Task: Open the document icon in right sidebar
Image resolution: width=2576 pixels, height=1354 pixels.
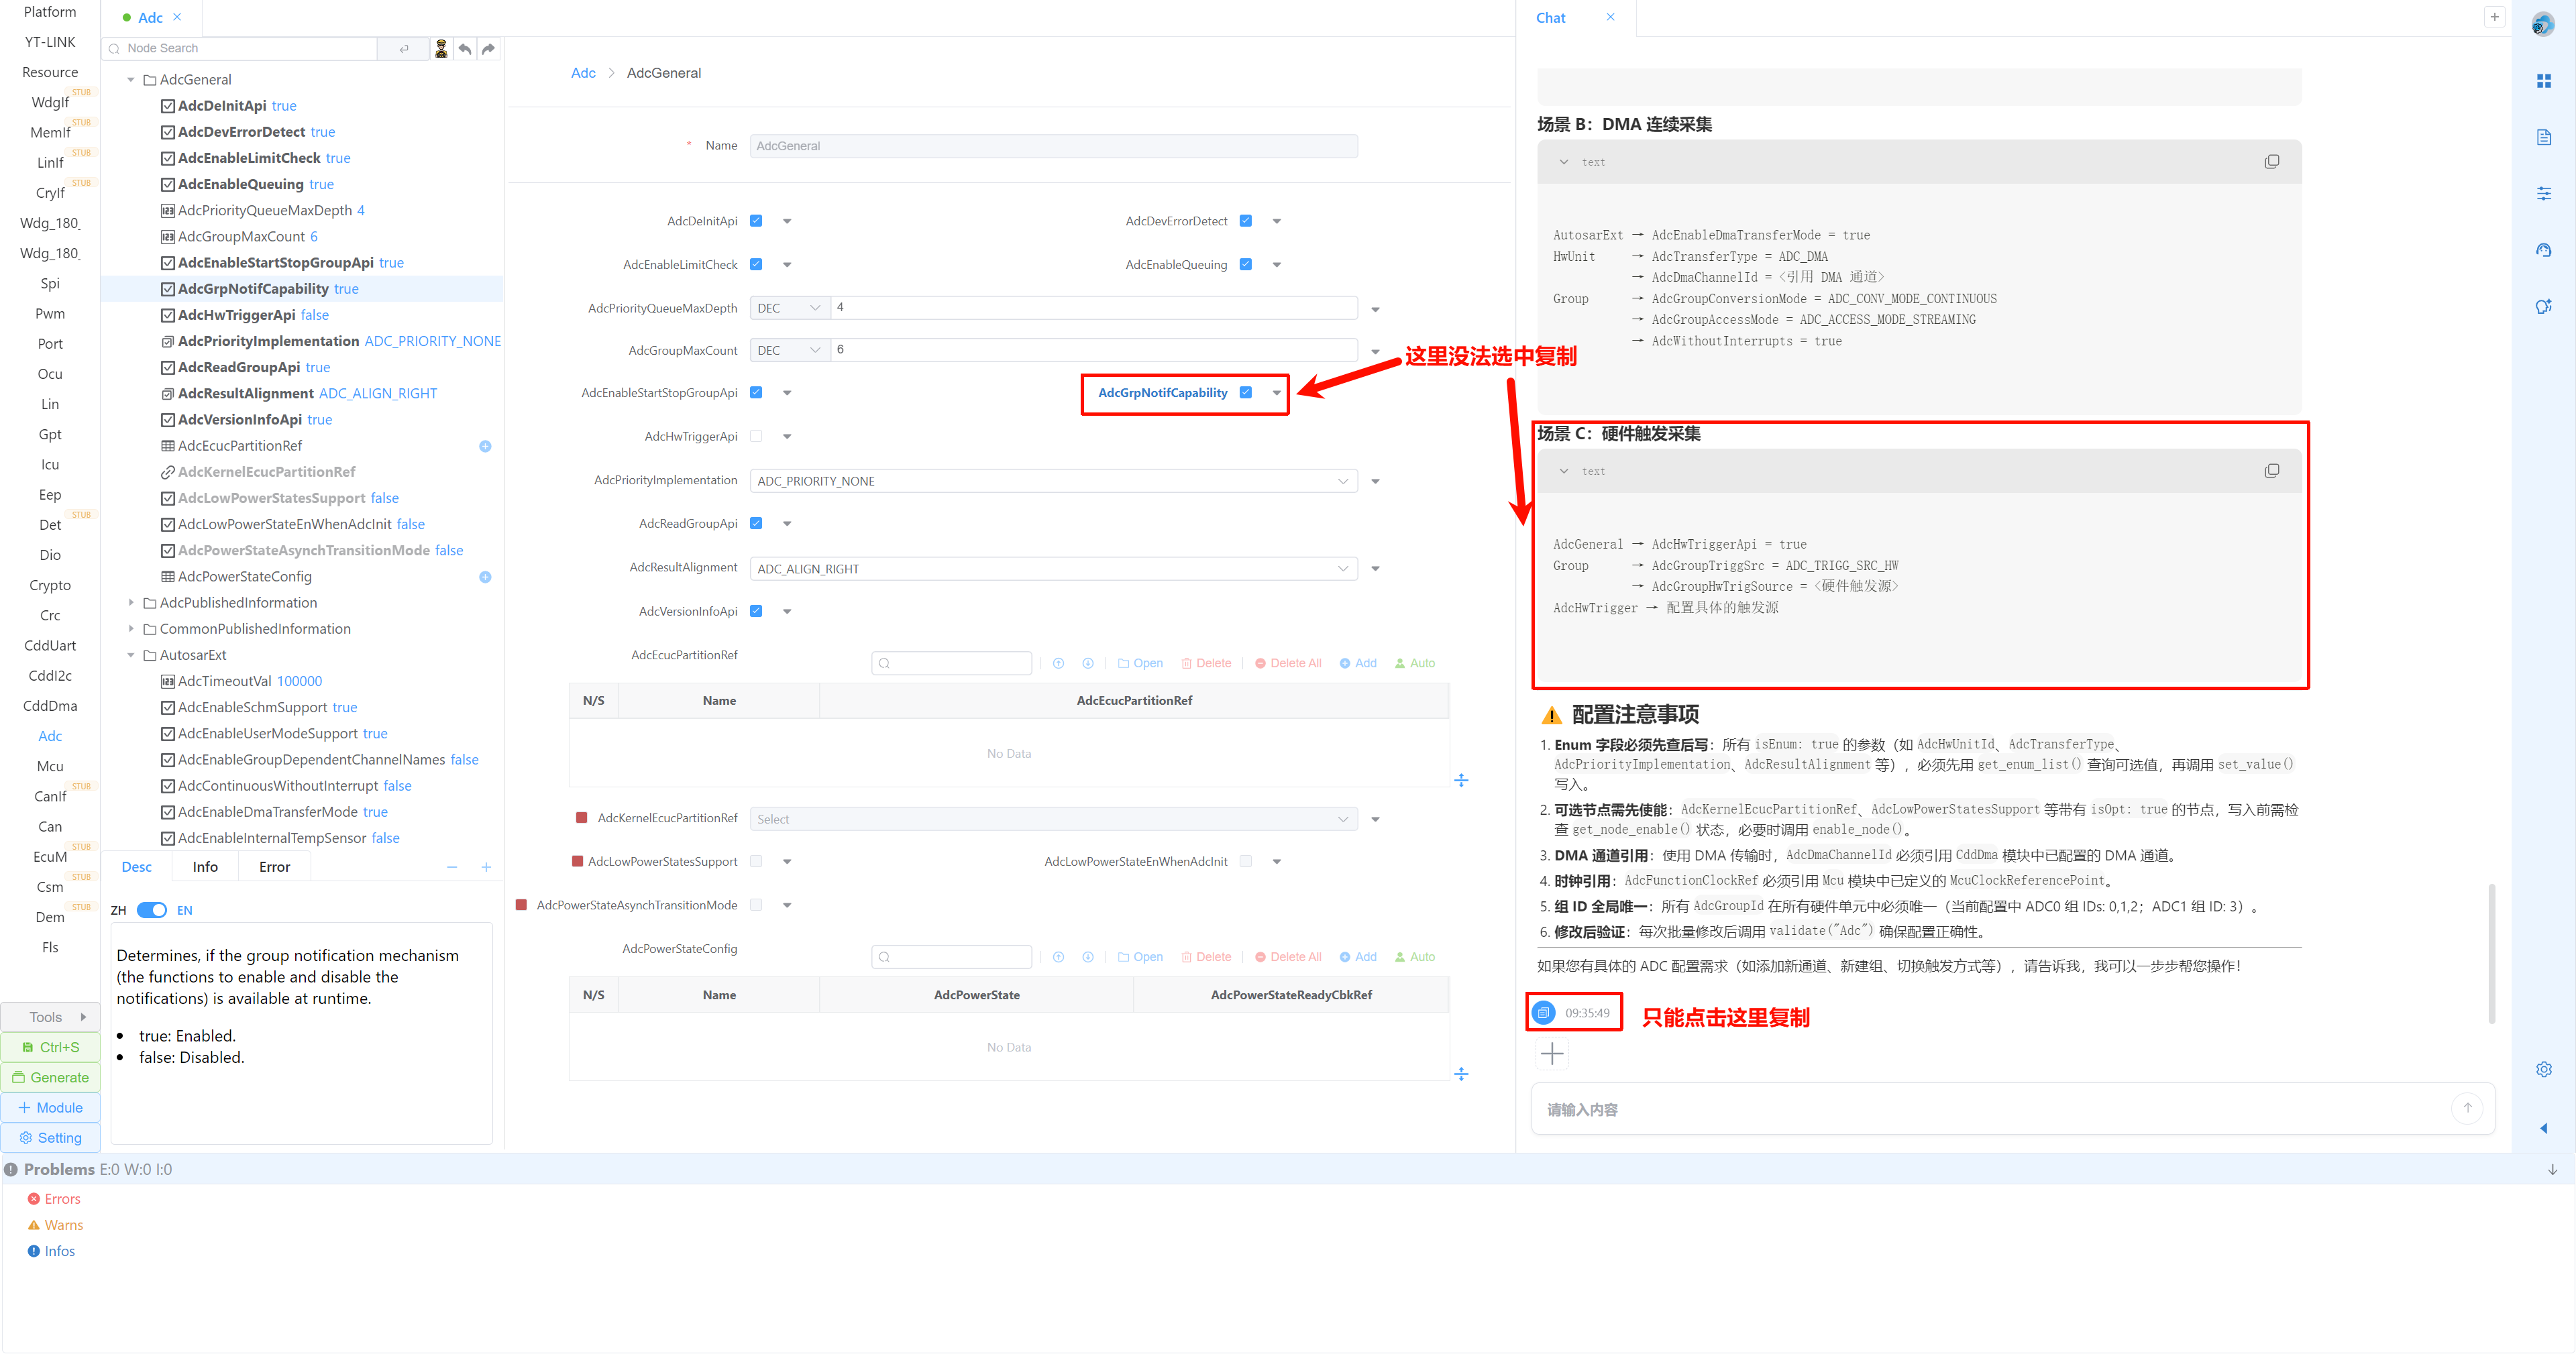Action: pos(2544,137)
